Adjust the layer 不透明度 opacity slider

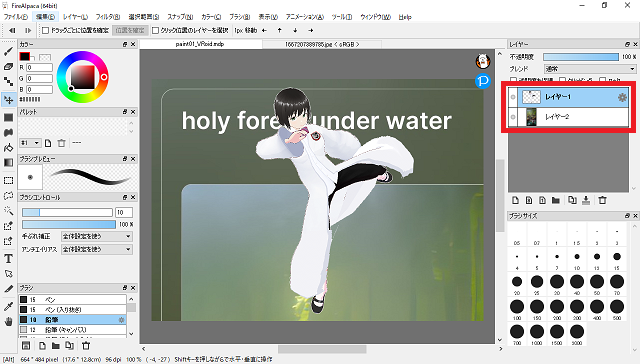(x=581, y=57)
